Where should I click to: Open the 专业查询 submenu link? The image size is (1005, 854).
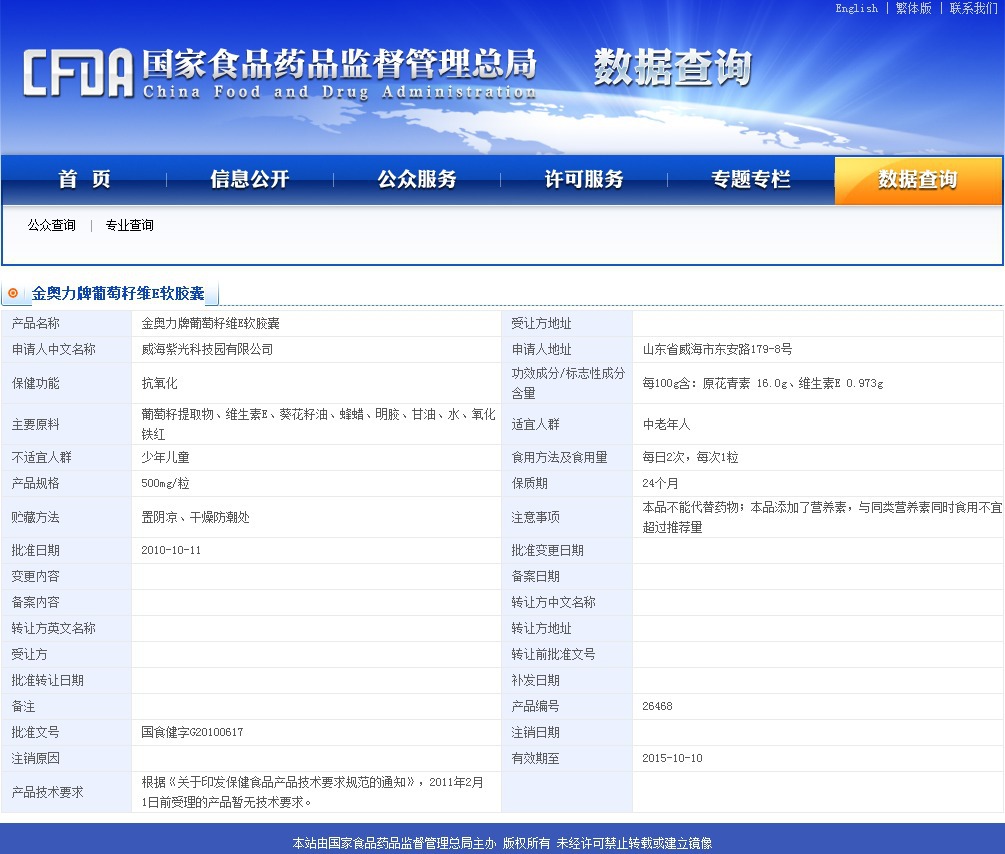pyautogui.click(x=129, y=225)
